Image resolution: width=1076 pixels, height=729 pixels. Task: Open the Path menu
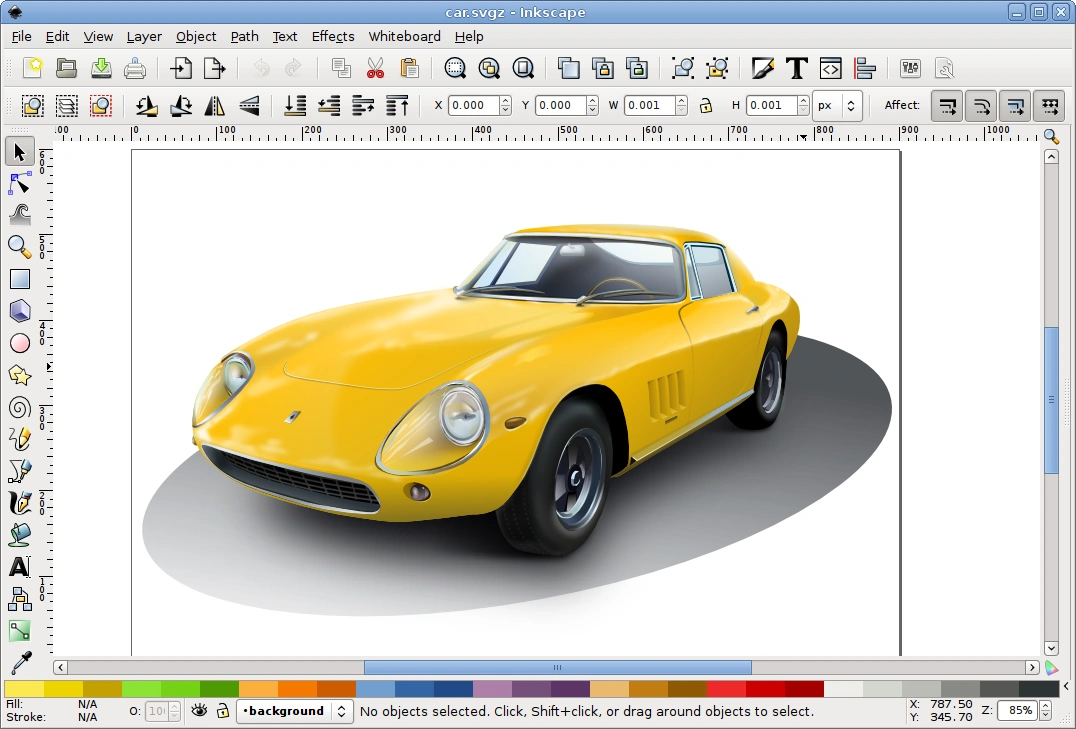click(244, 36)
